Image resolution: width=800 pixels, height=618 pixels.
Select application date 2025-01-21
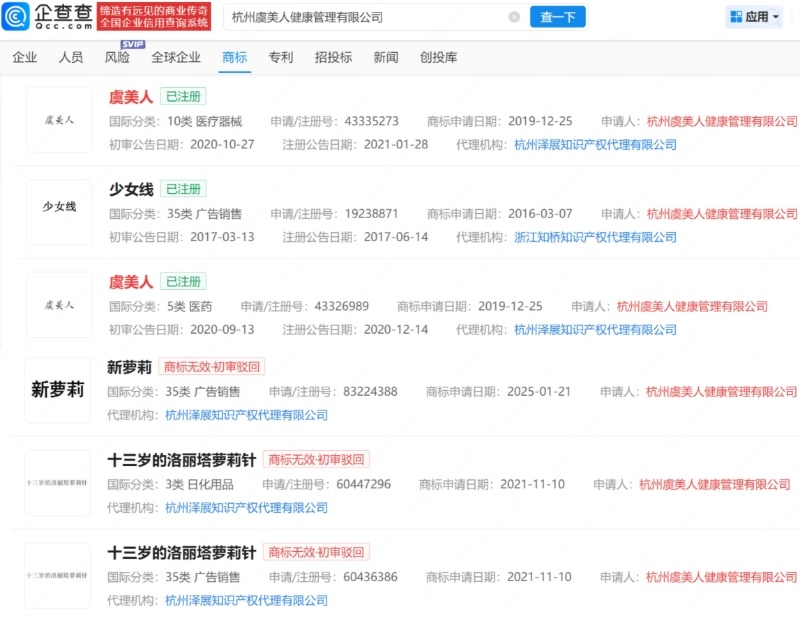[x=539, y=391]
